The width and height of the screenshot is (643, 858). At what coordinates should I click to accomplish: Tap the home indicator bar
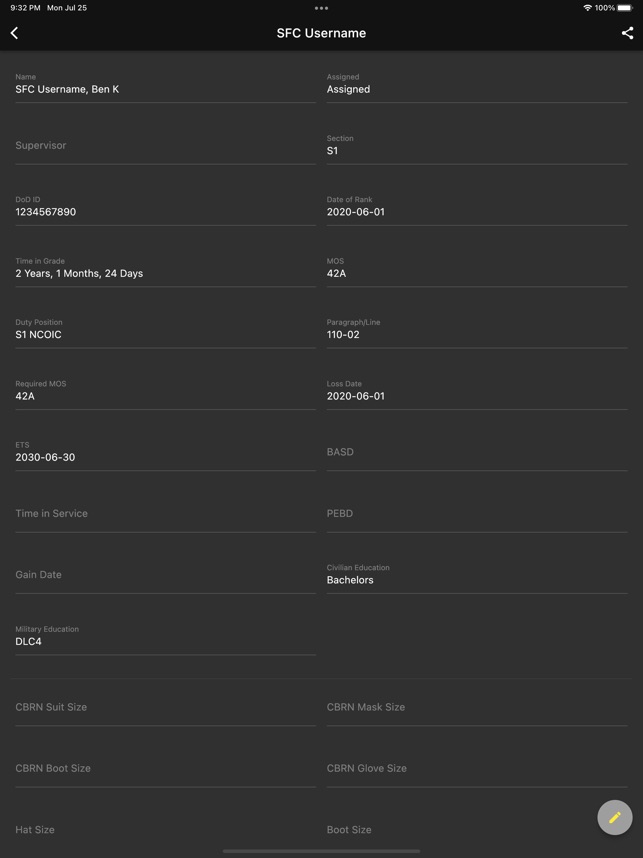pos(321,851)
